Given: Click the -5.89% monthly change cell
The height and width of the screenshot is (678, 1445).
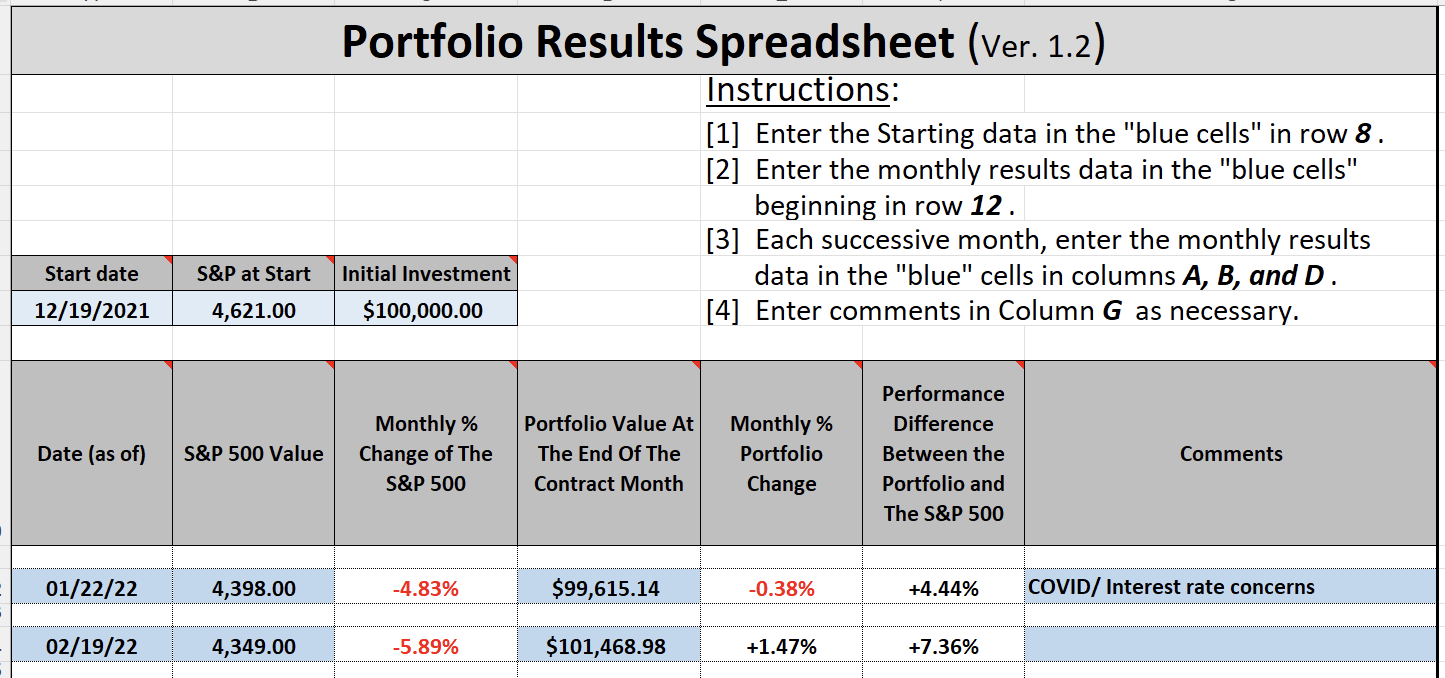Looking at the screenshot, I should click(x=426, y=647).
